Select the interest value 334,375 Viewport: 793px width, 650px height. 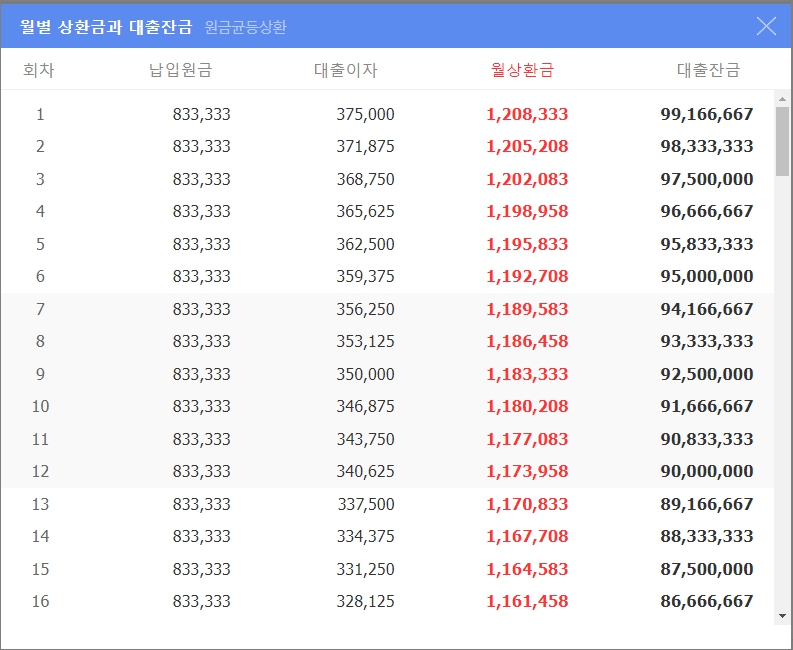[x=366, y=536]
